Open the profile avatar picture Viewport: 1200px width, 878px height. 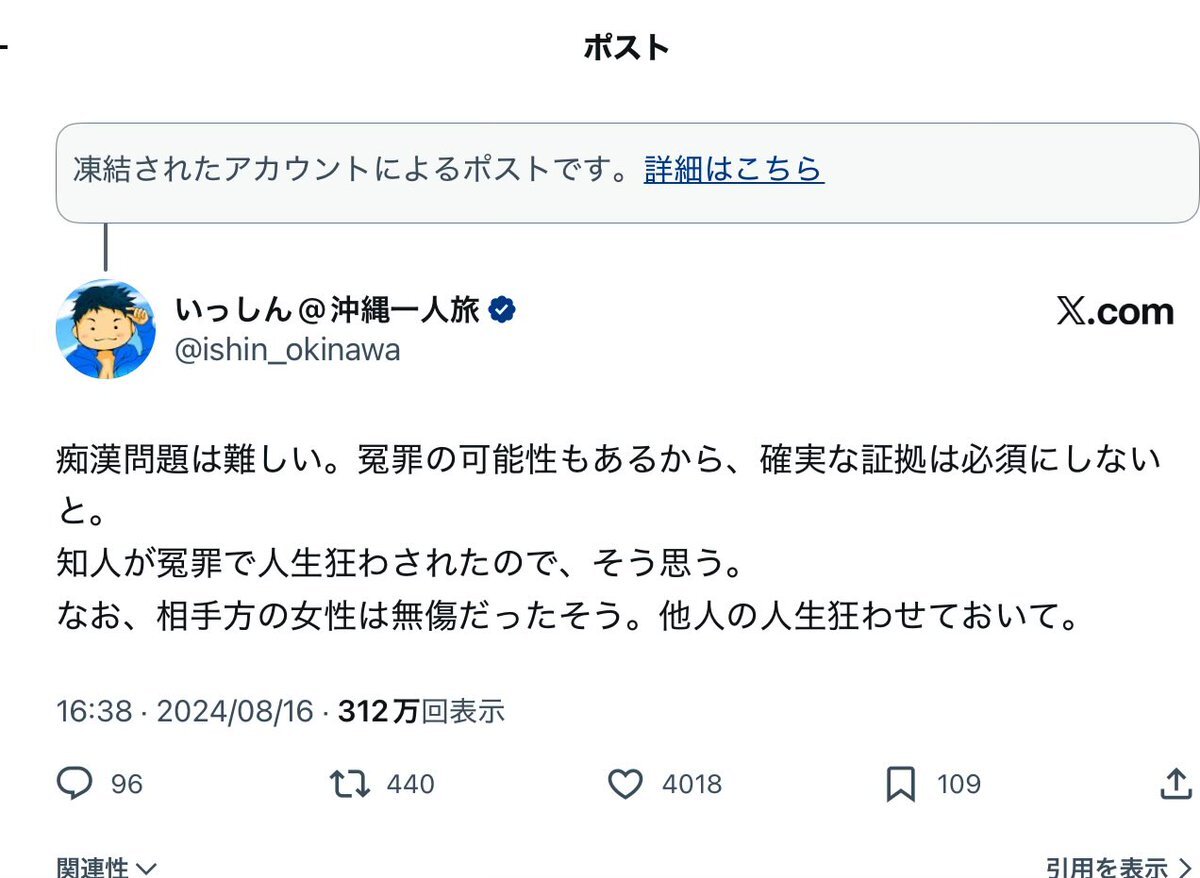point(105,329)
